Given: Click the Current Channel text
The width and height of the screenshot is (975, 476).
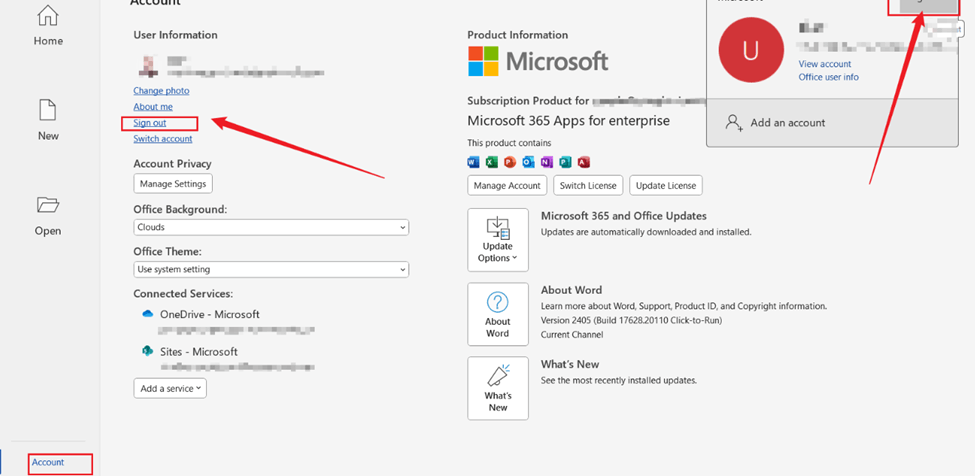Looking at the screenshot, I should click(x=572, y=334).
